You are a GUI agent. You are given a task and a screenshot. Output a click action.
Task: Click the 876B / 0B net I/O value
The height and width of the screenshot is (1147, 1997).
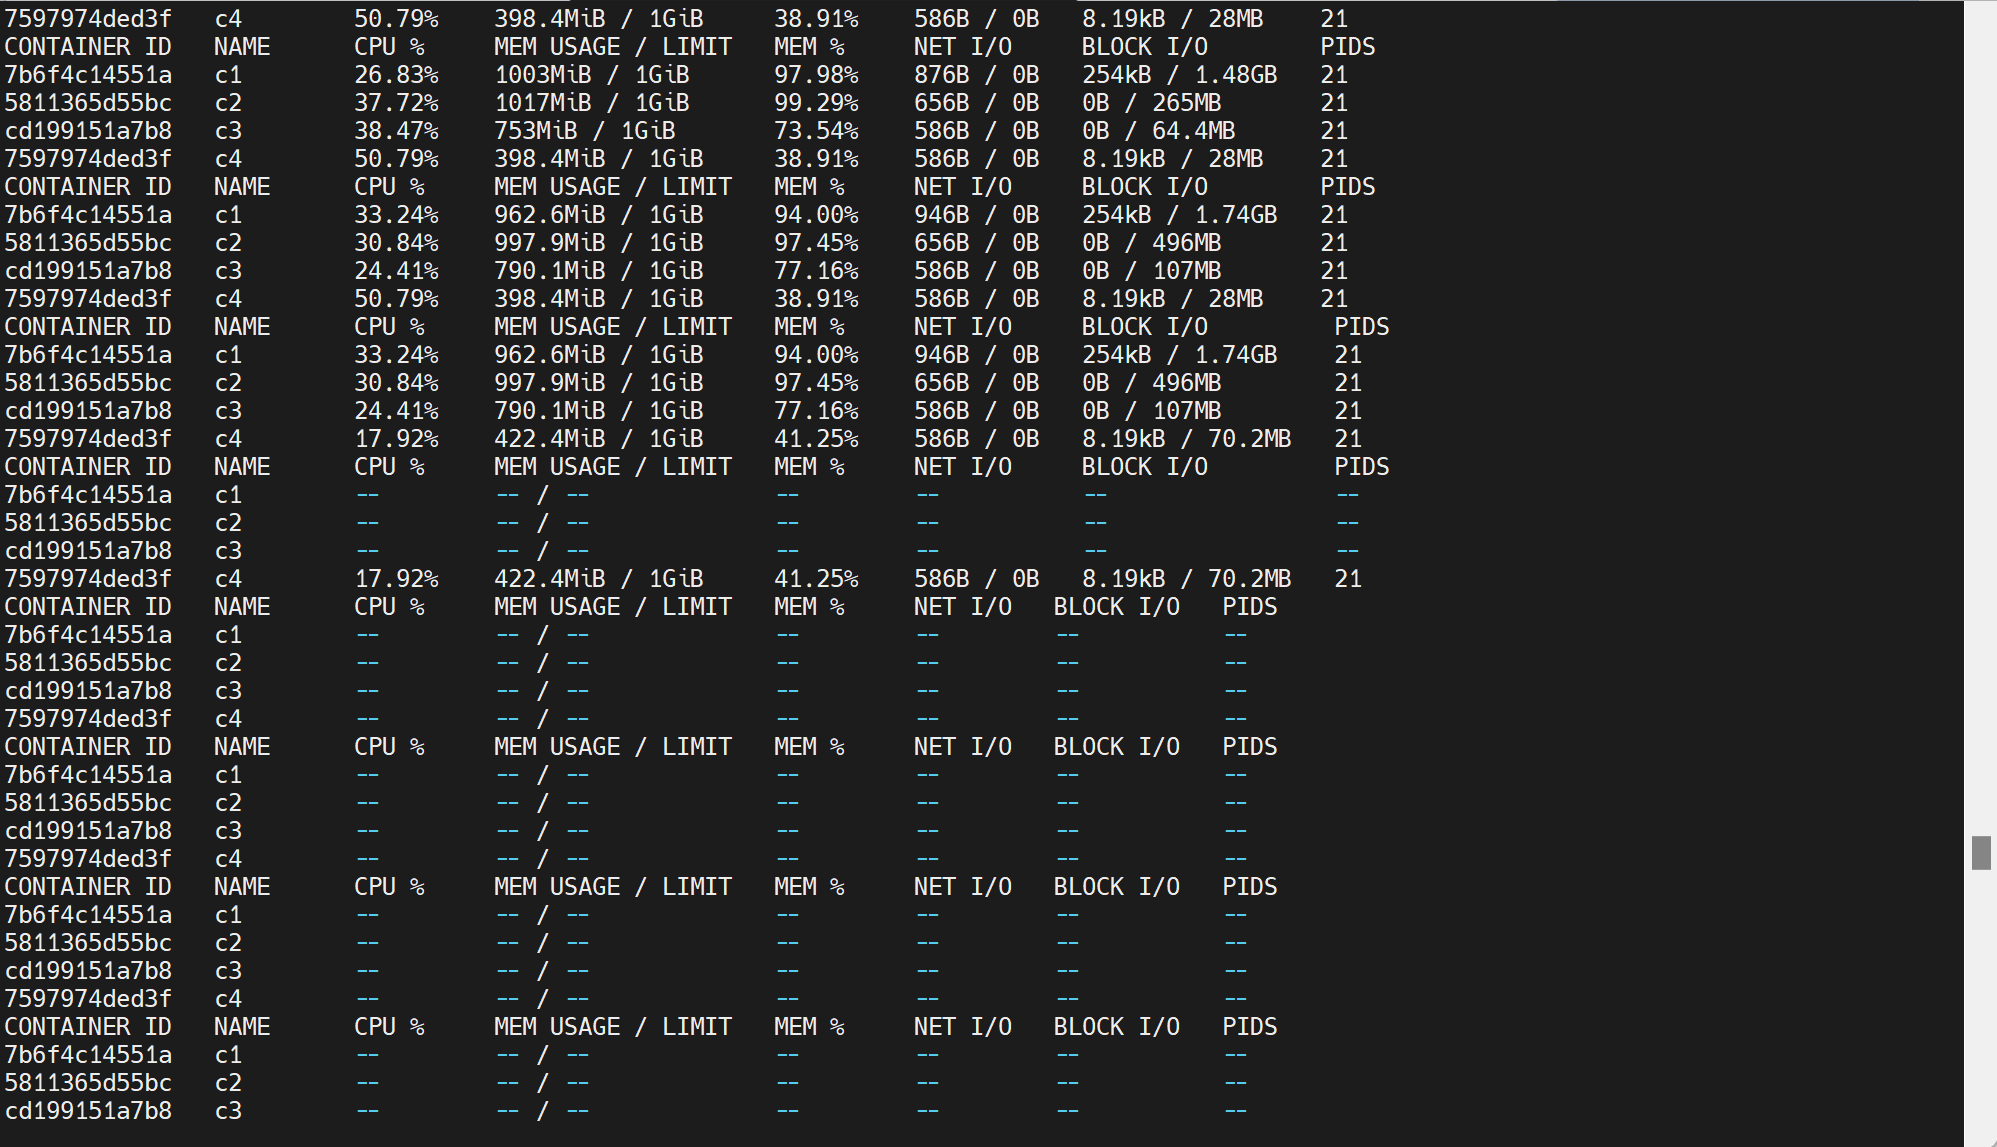[x=976, y=75]
